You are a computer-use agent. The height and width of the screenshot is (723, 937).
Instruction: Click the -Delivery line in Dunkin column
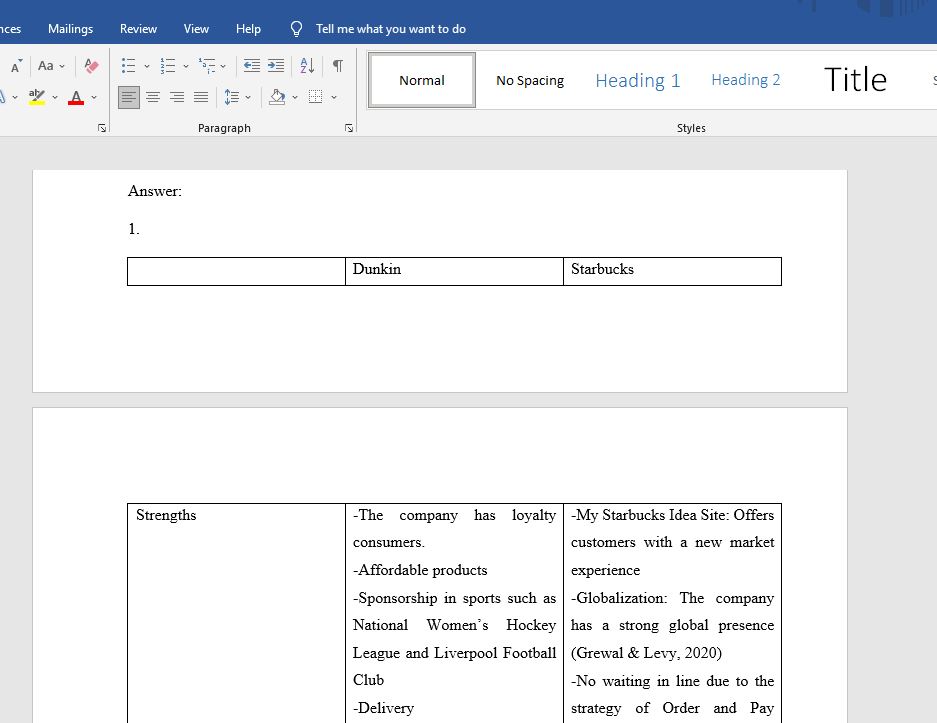tap(383, 708)
